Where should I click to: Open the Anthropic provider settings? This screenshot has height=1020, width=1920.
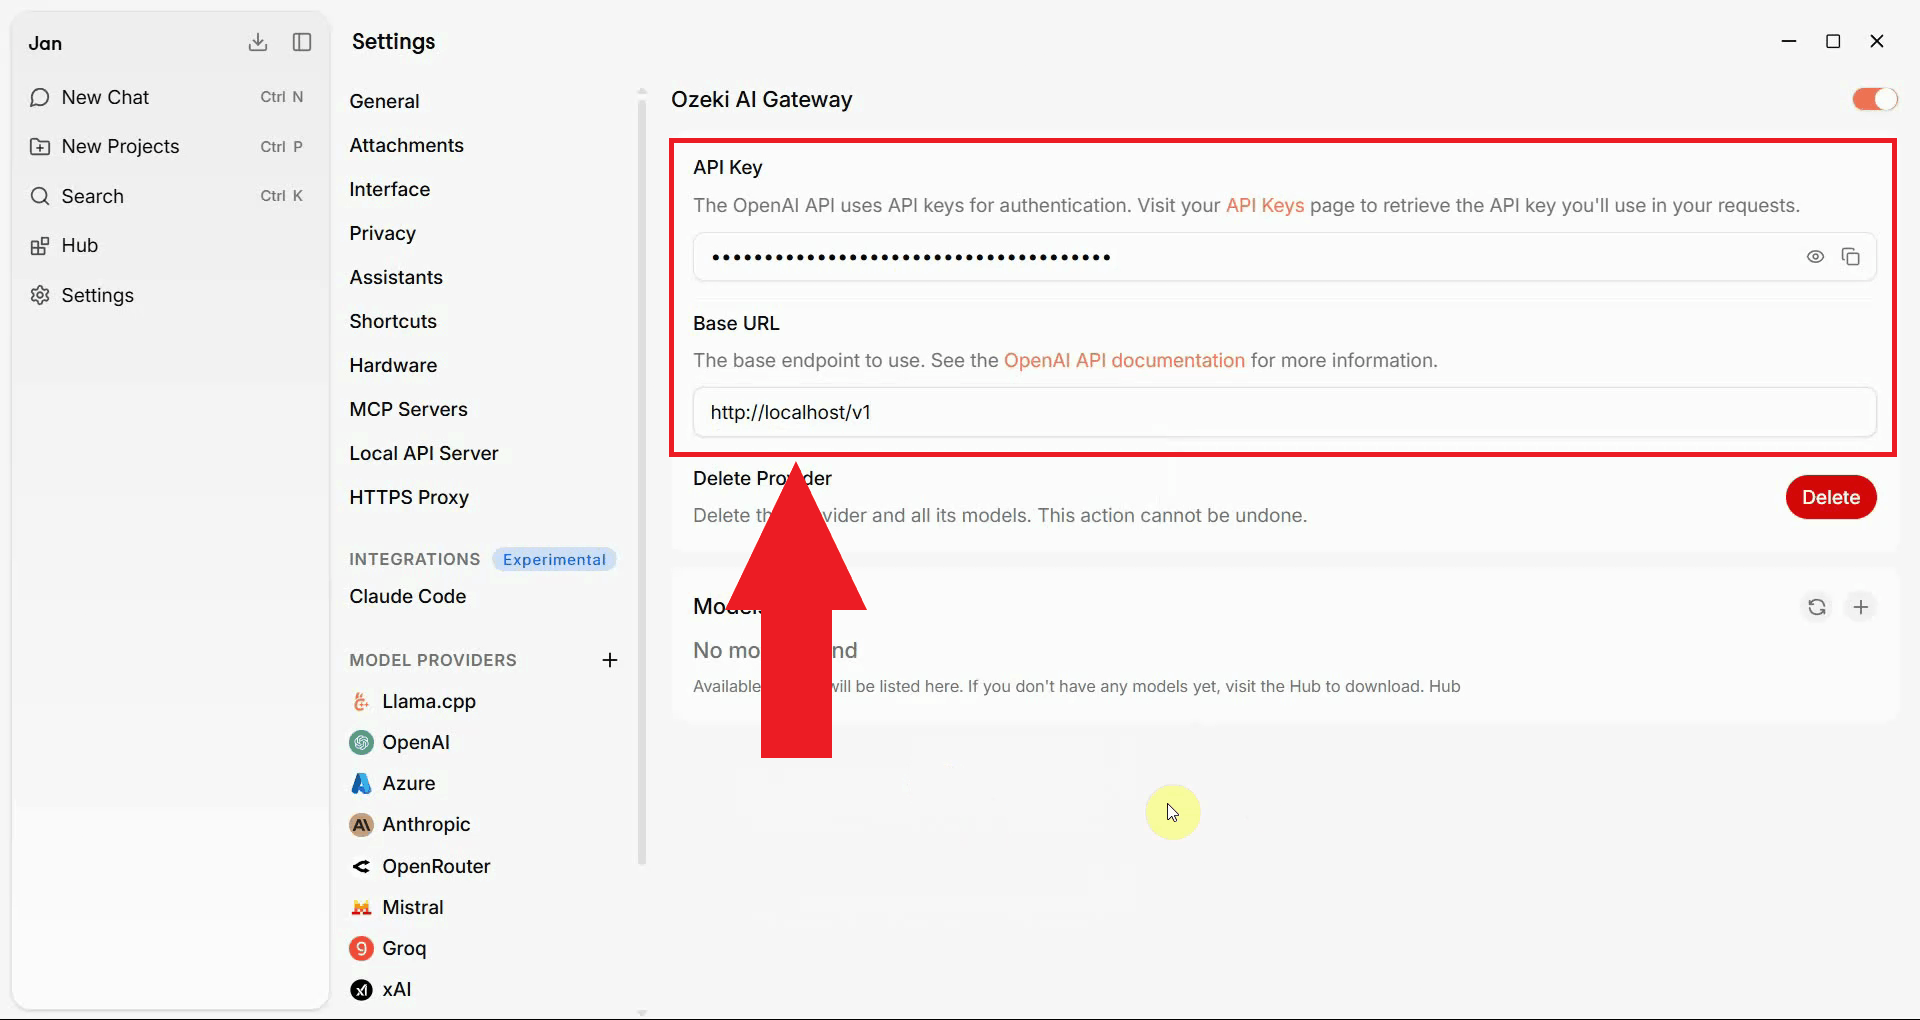pyautogui.click(x=425, y=824)
